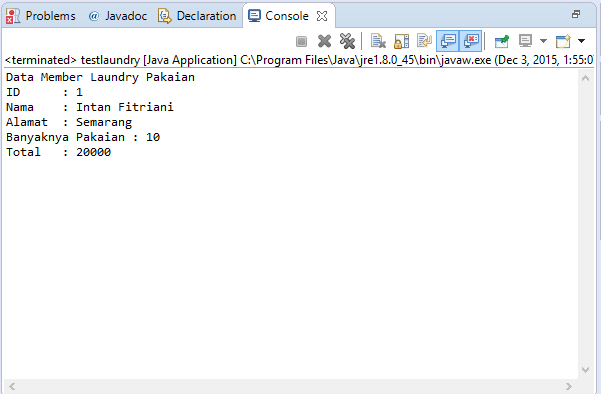Switch to the Javadoc tab

click(x=118, y=16)
